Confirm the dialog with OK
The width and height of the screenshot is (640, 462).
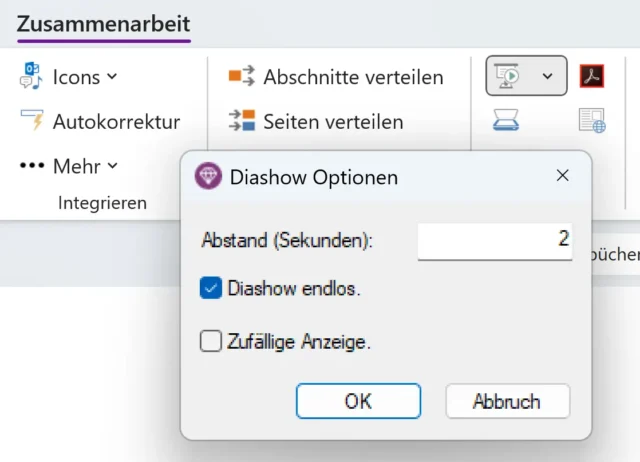coord(358,401)
